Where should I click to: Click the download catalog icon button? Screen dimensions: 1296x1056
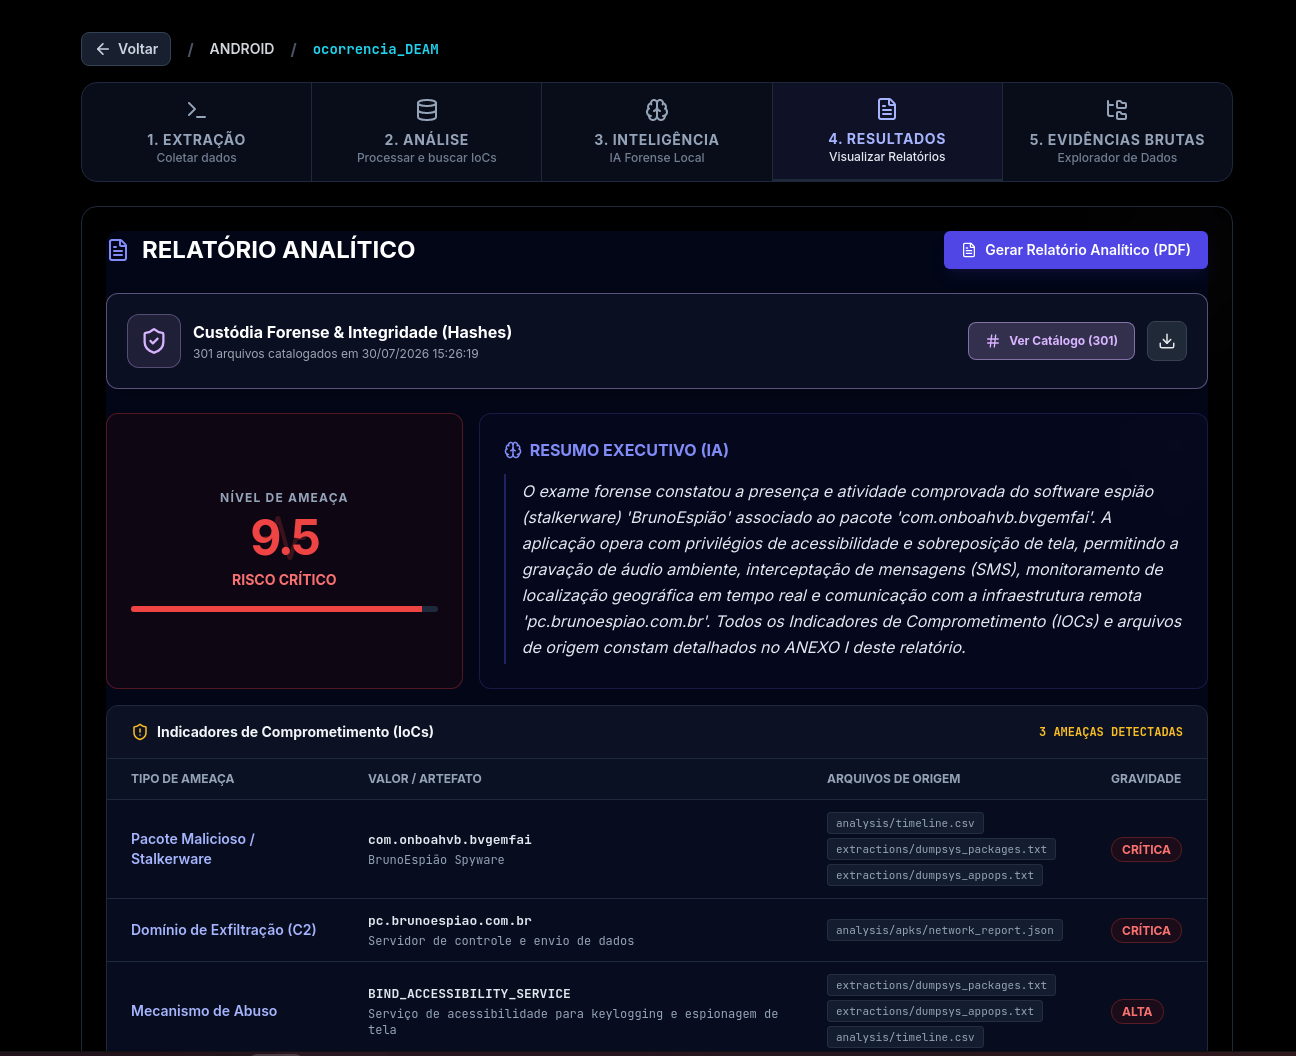(x=1167, y=341)
